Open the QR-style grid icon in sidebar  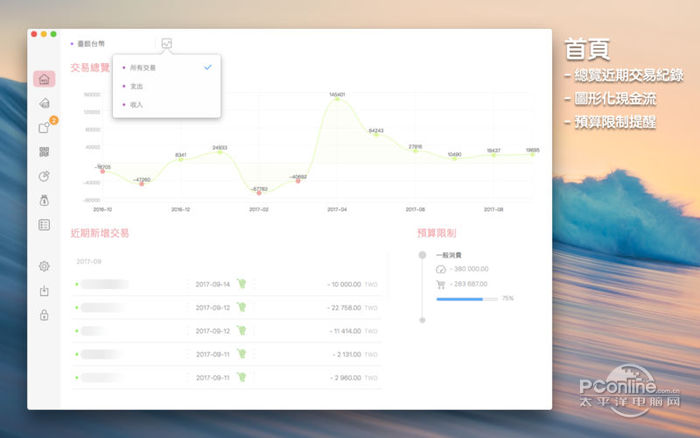click(x=44, y=152)
